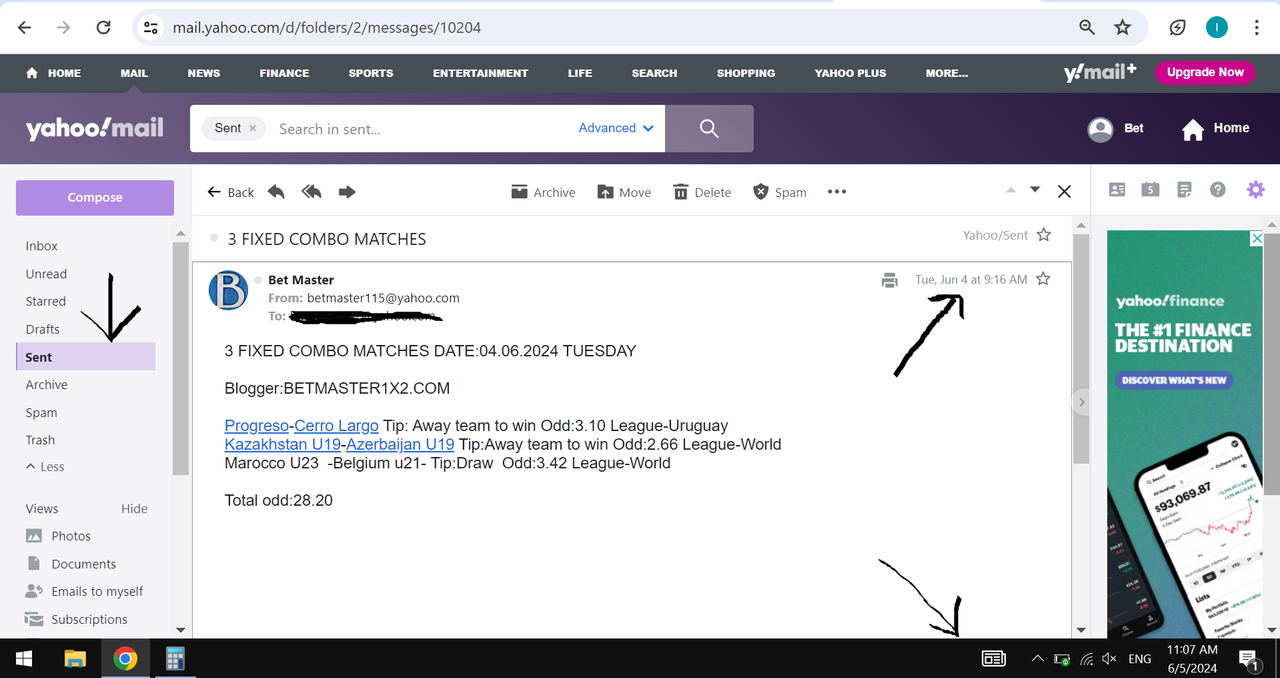Open the Calendar panel icon

tap(1150, 189)
